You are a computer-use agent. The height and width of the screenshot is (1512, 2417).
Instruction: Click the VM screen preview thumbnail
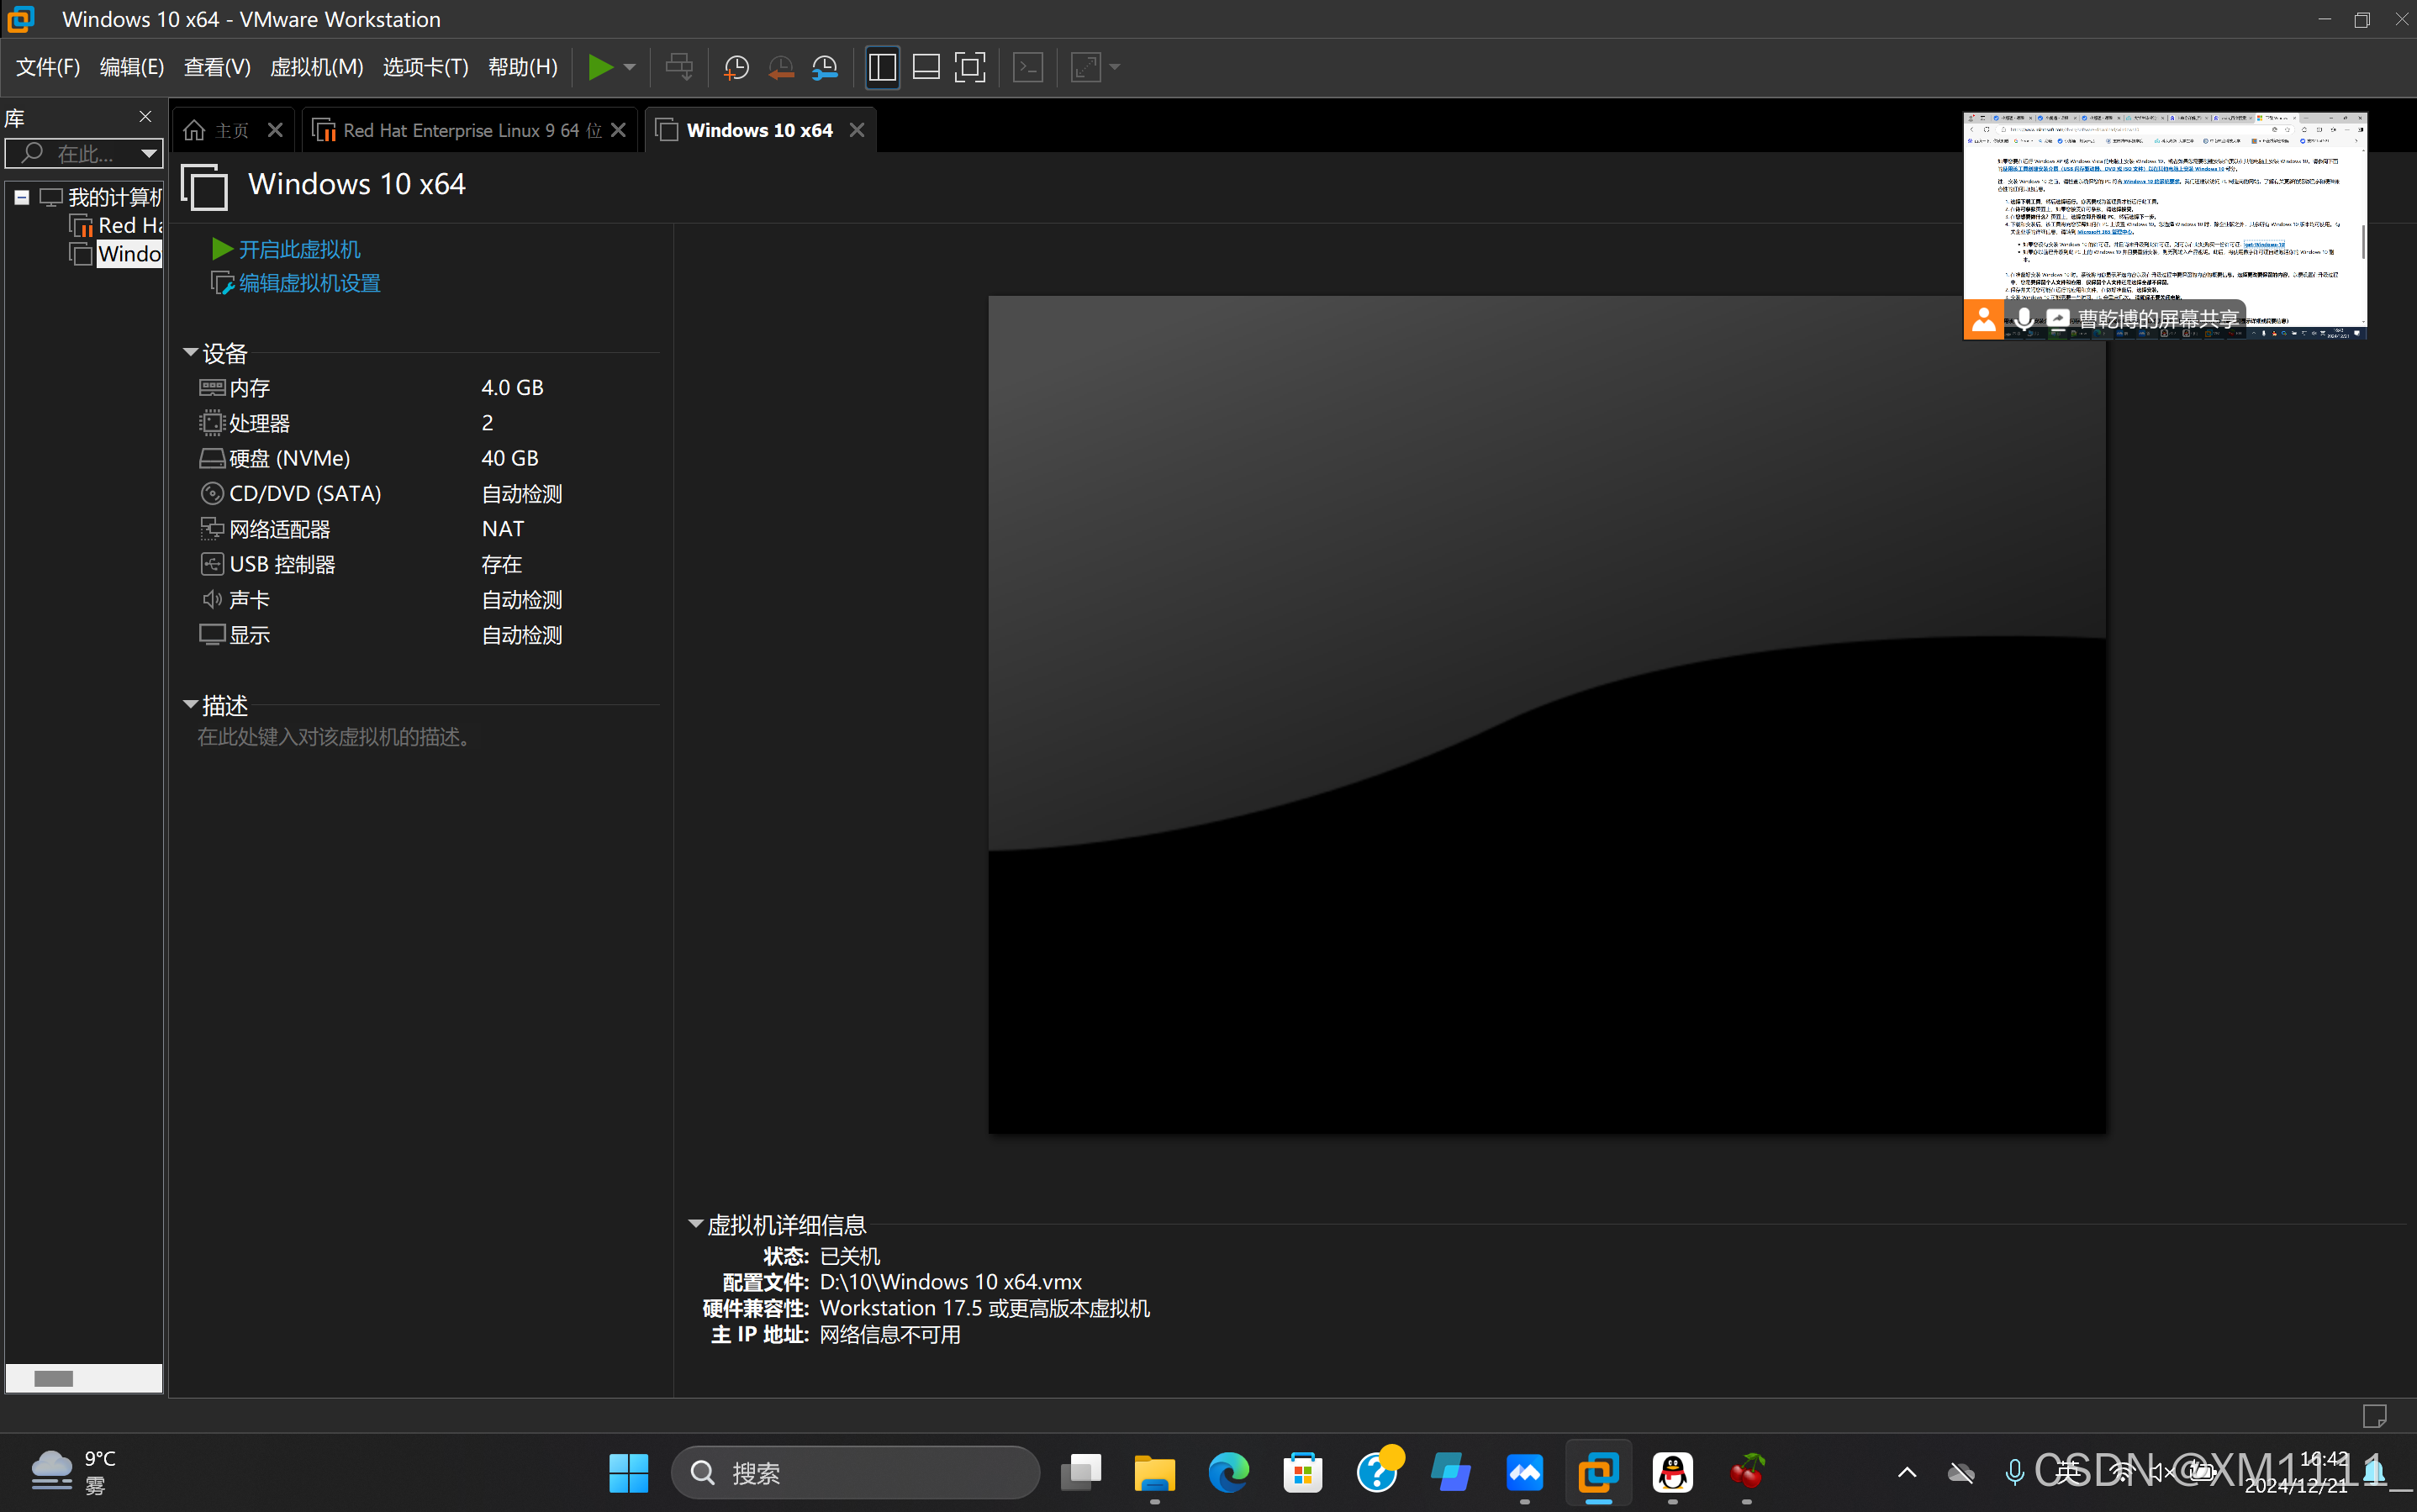coord(1547,714)
